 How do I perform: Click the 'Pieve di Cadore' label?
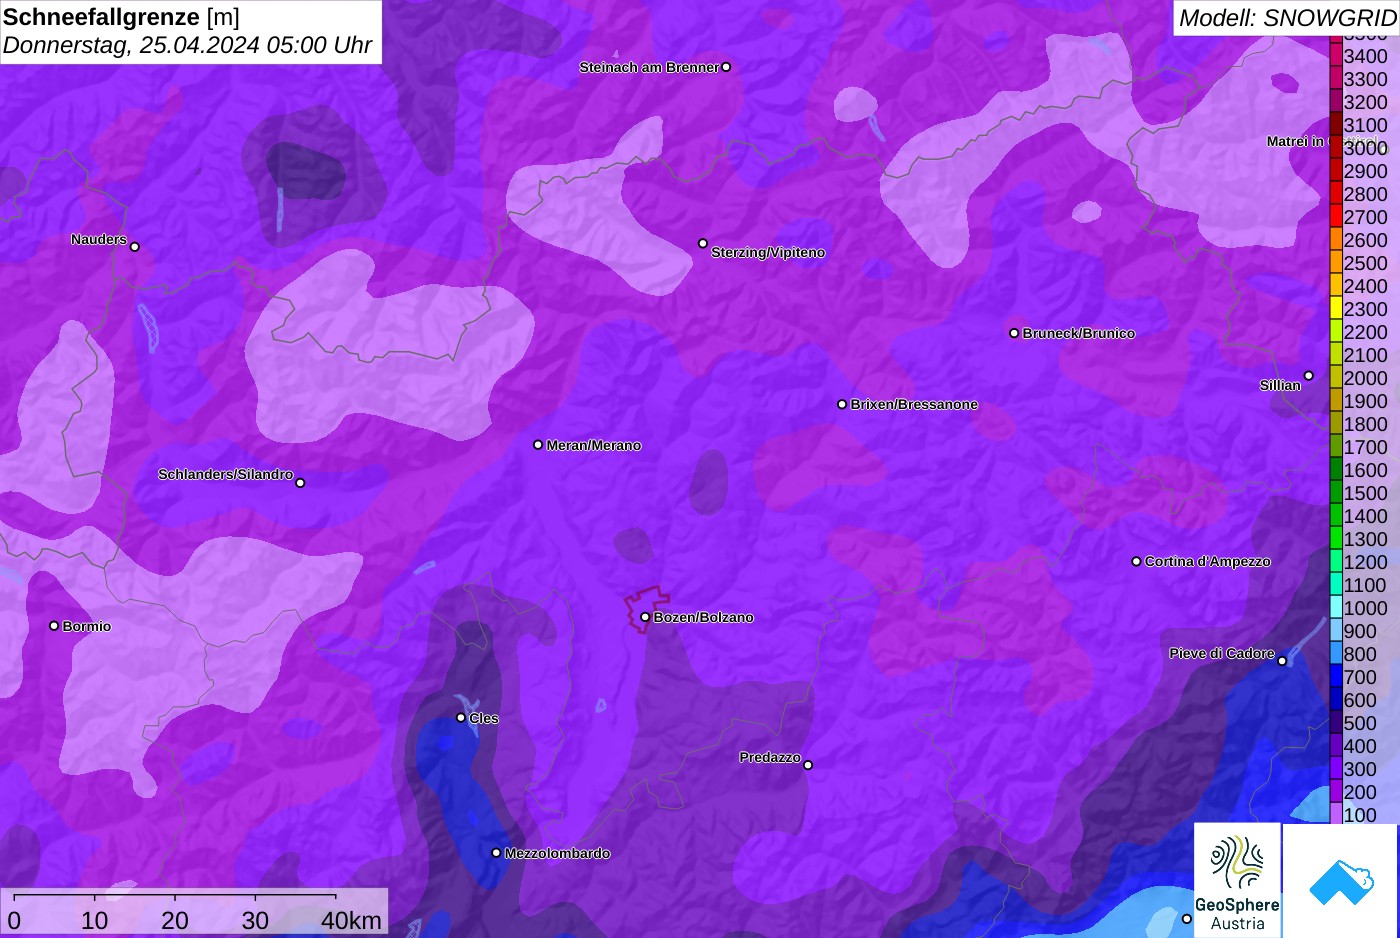pos(1222,653)
